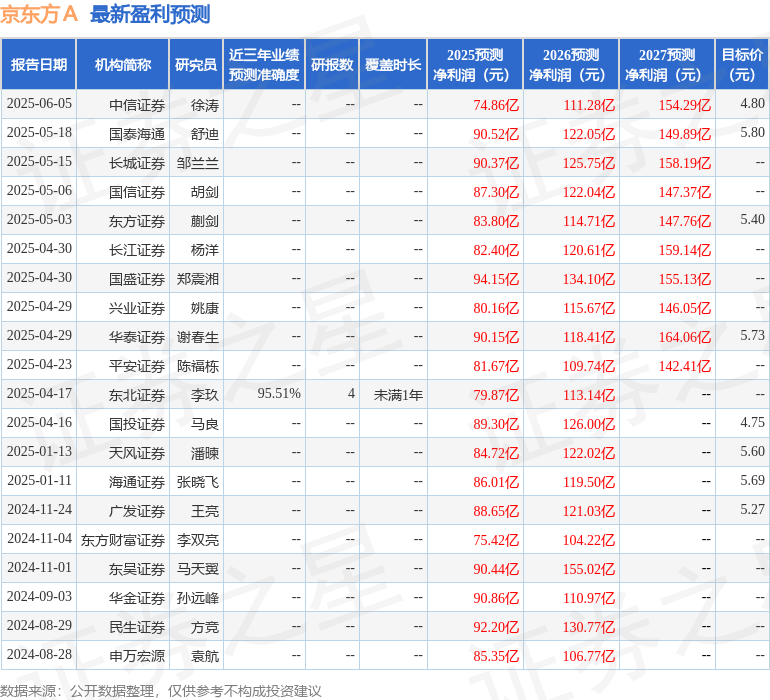
Task: Click analyst name 李玖
Action: tap(205, 395)
